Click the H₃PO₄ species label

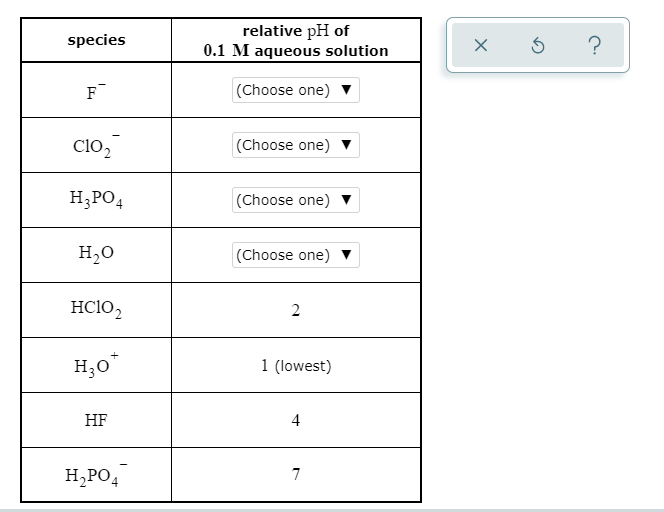(96, 199)
